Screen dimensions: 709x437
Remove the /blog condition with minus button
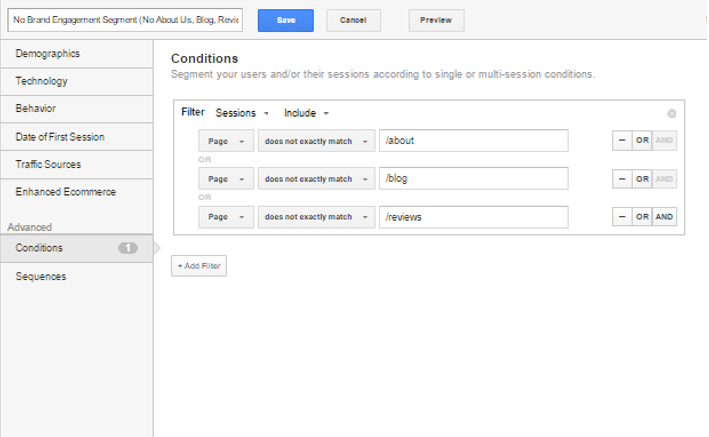[622, 179]
